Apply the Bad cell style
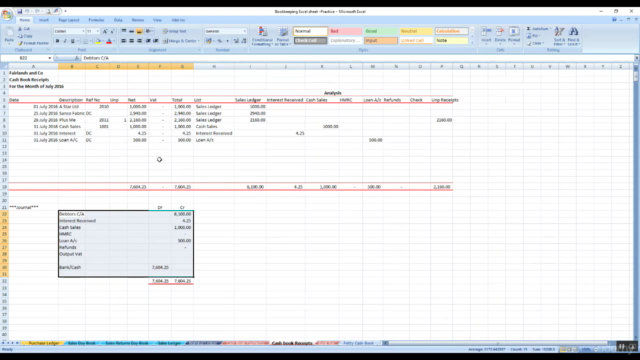This screenshot has height=360, width=640. [x=345, y=31]
